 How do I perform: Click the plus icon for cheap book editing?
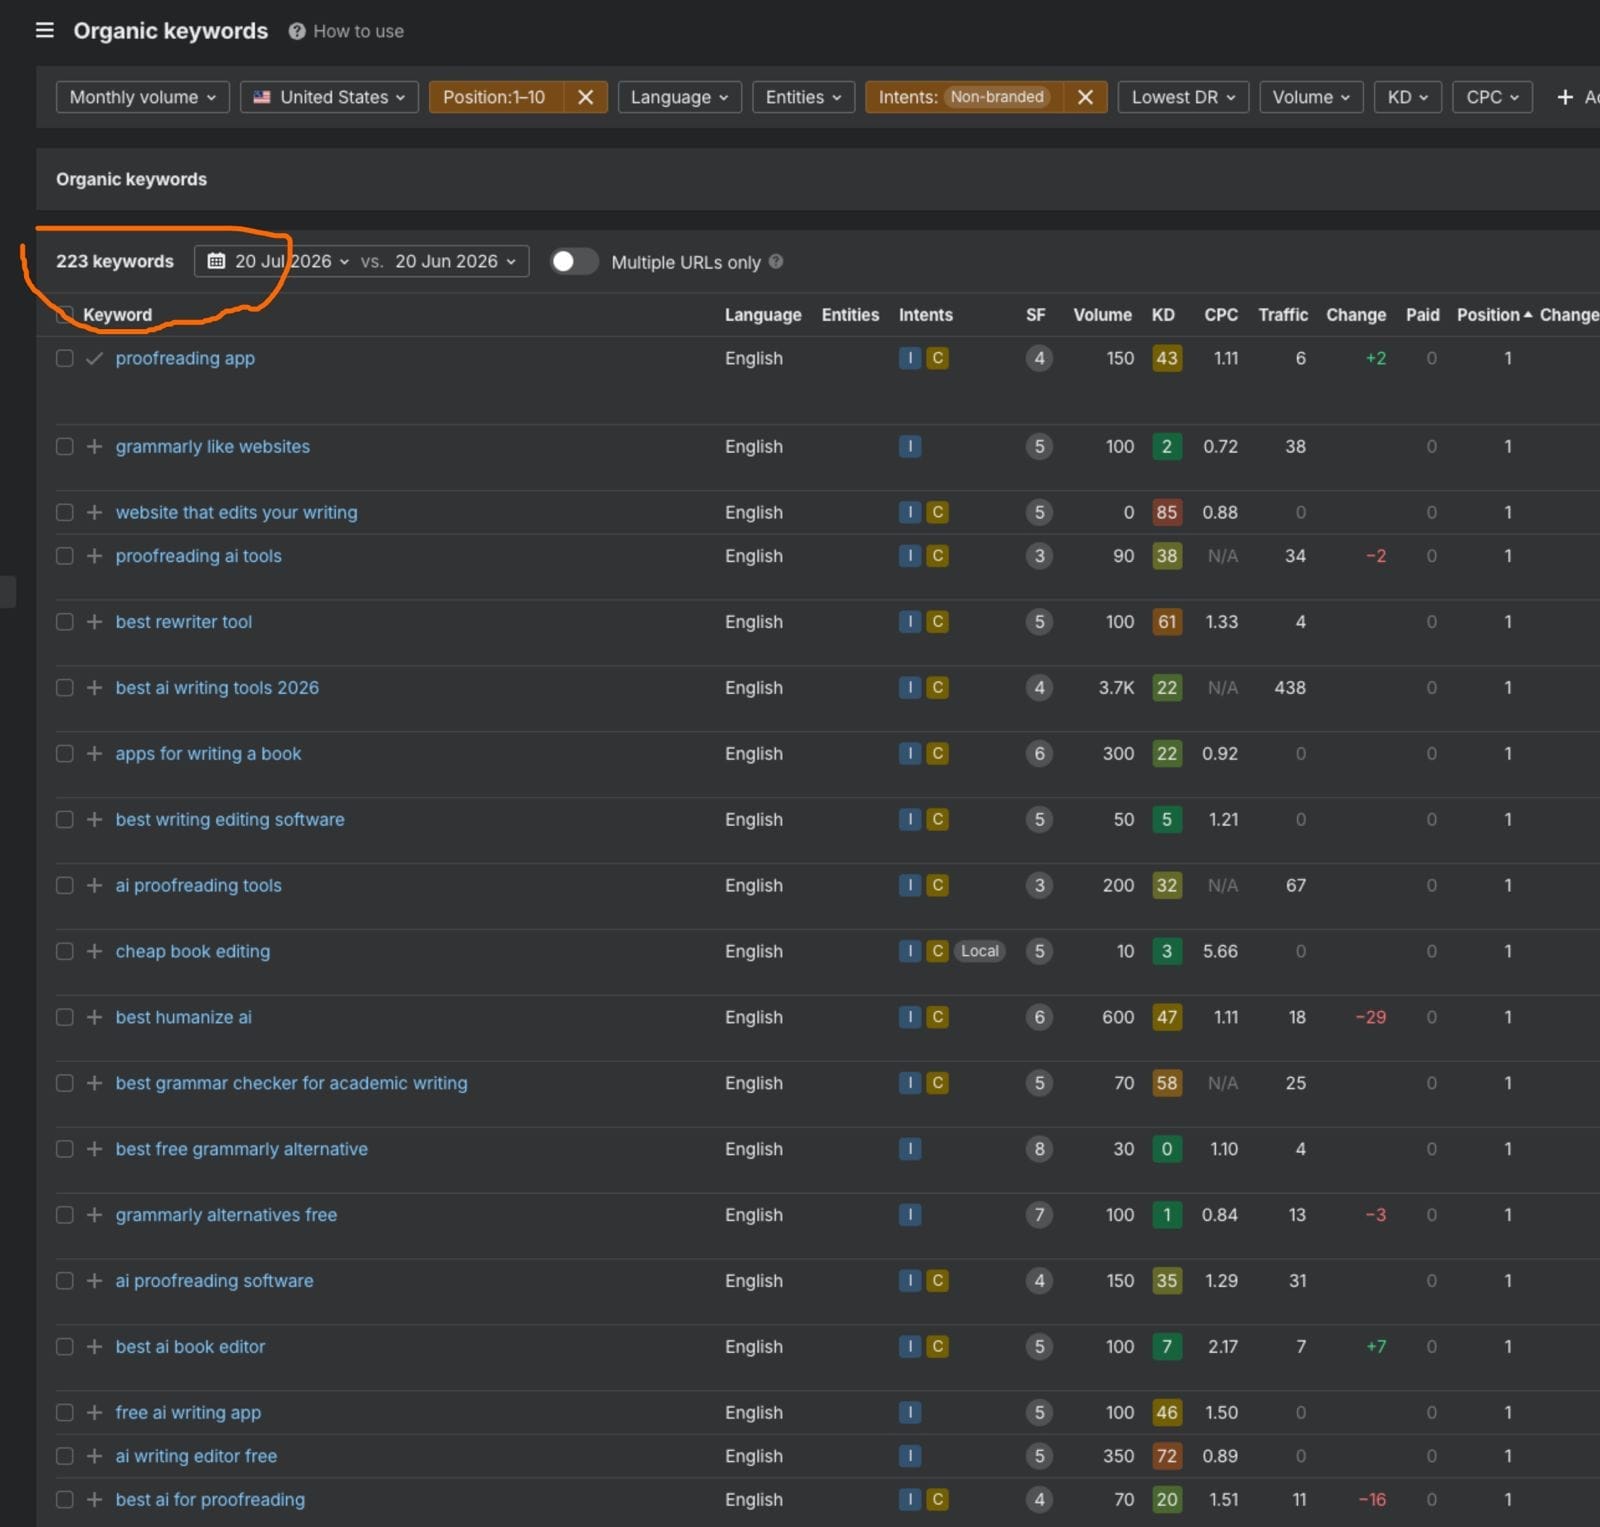point(94,951)
